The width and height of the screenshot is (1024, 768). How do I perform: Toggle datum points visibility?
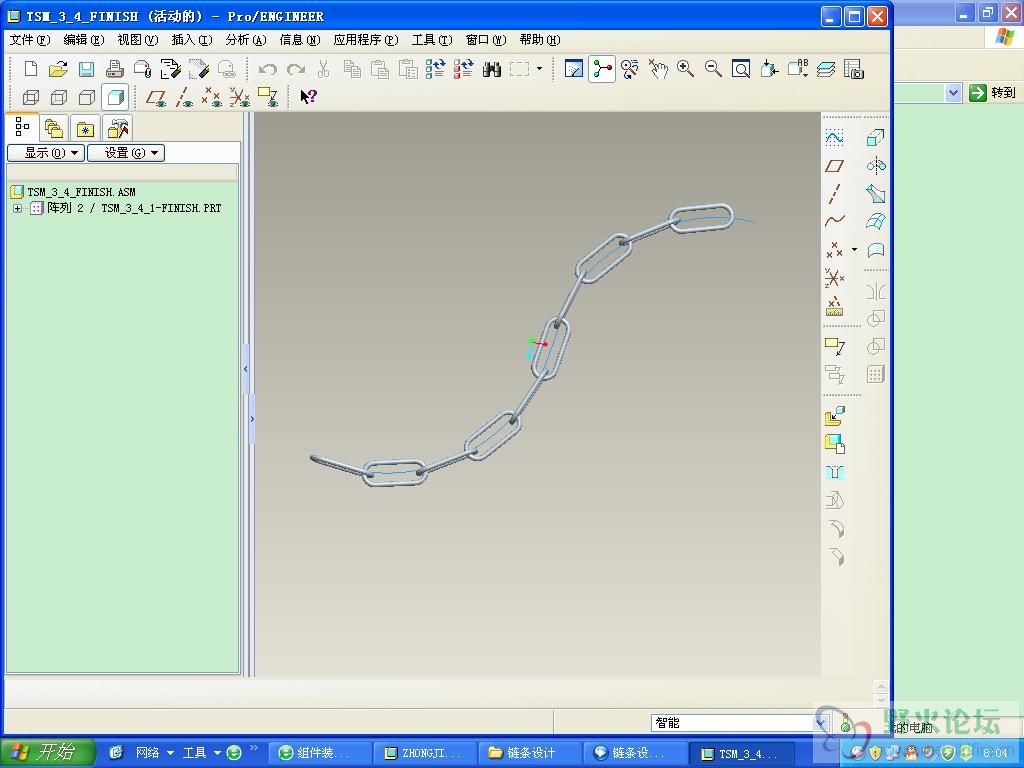click(x=212, y=97)
